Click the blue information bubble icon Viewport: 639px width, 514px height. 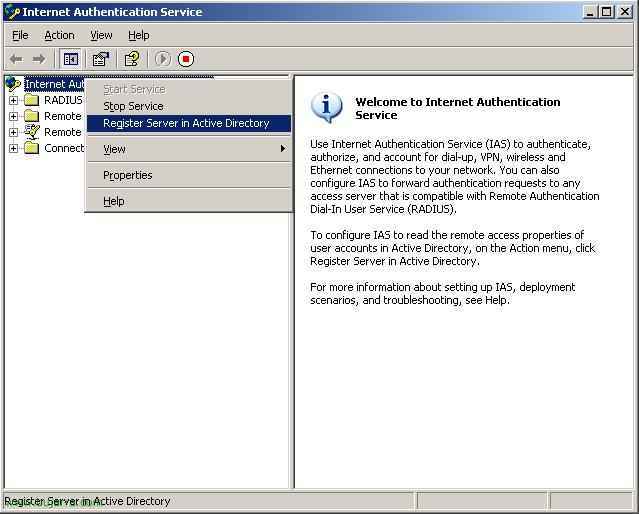(326, 108)
